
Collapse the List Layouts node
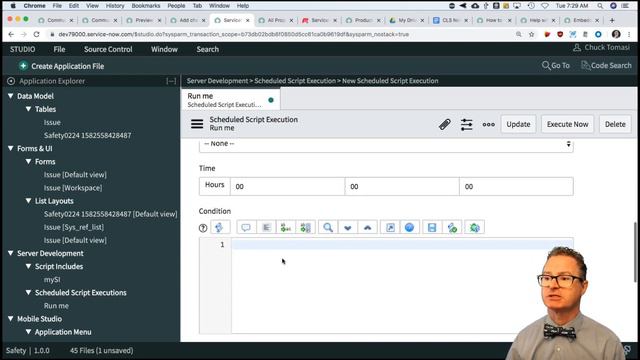click(x=28, y=200)
